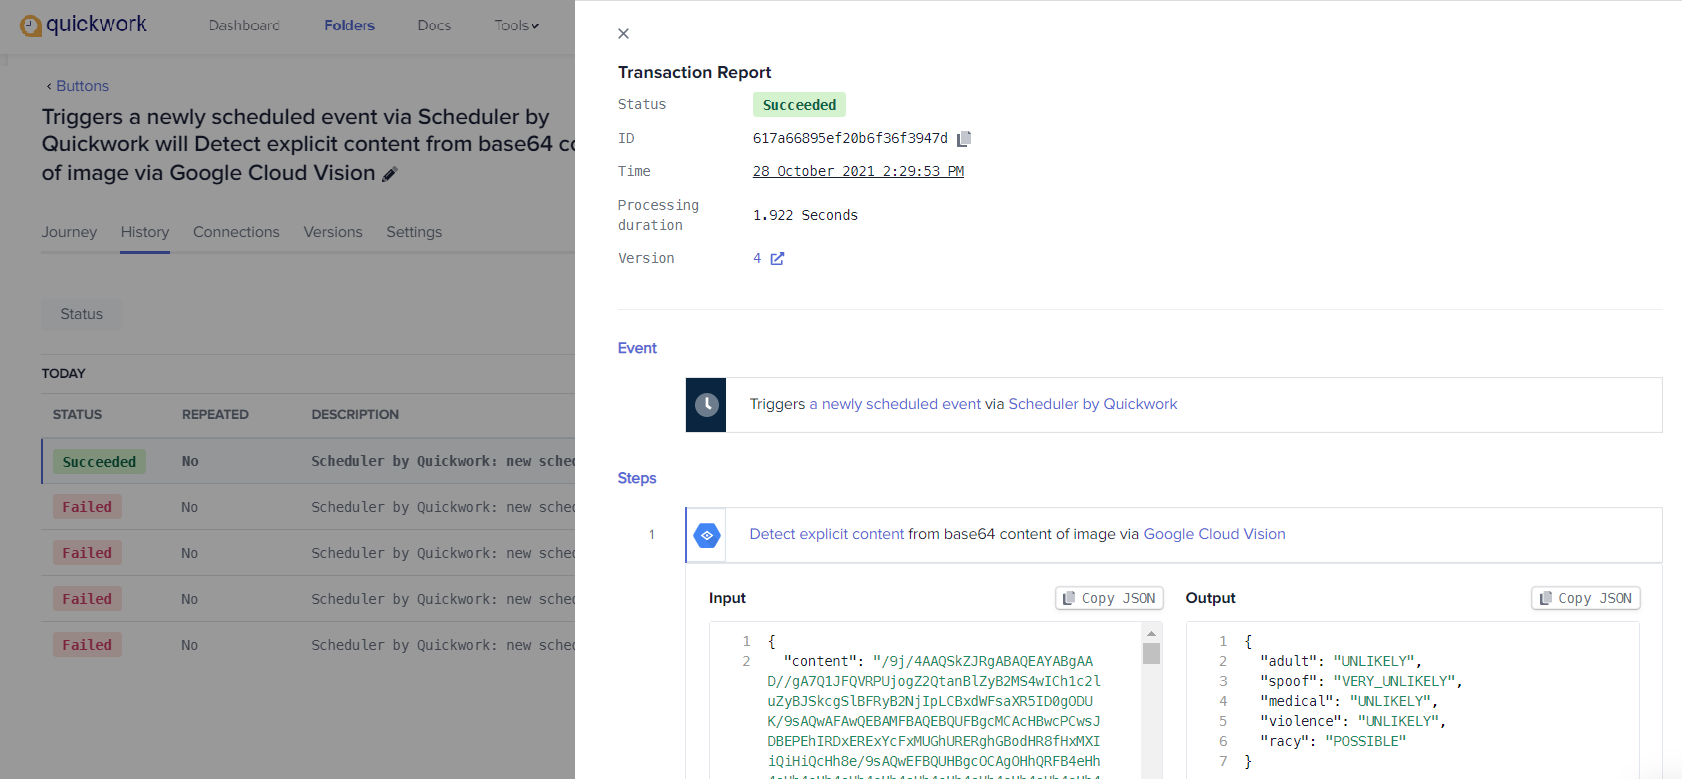
Task: Close the Transaction Report panel
Action: tap(623, 34)
